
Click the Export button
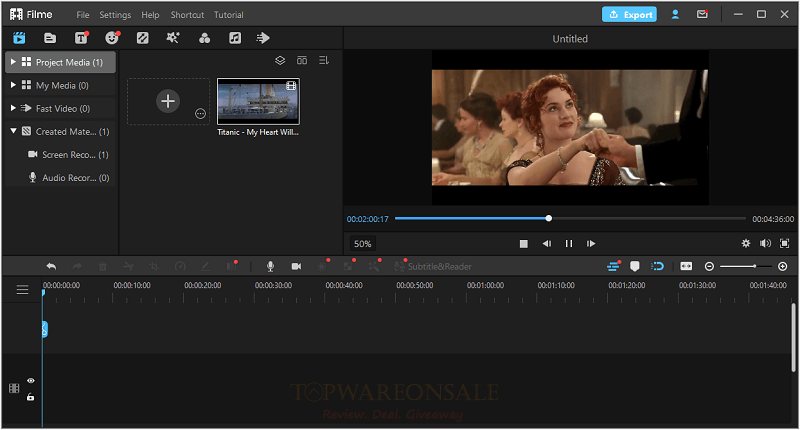pyautogui.click(x=629, y=14)
